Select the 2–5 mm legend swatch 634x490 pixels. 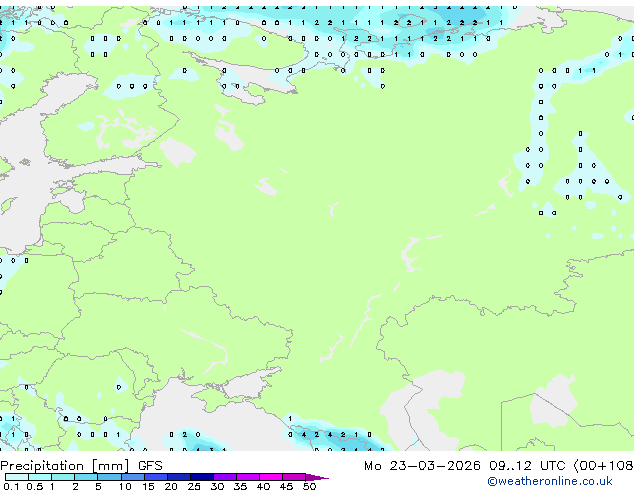click(x=86, y=477)
